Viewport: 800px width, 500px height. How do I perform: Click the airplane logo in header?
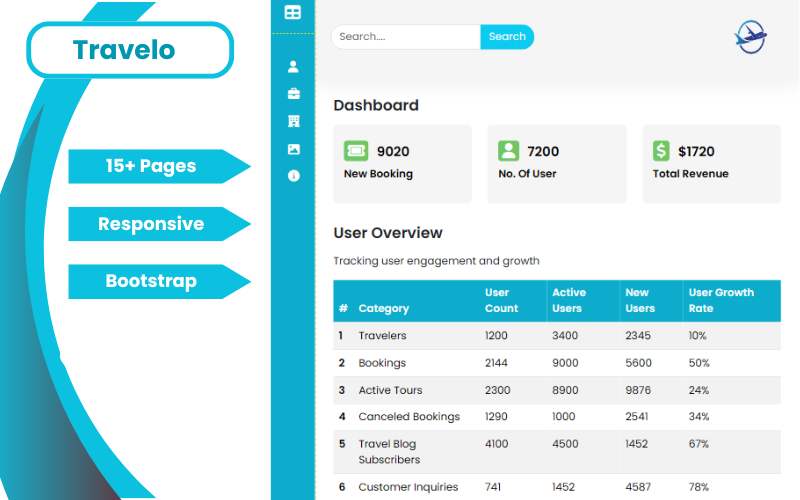click(750, 37)
